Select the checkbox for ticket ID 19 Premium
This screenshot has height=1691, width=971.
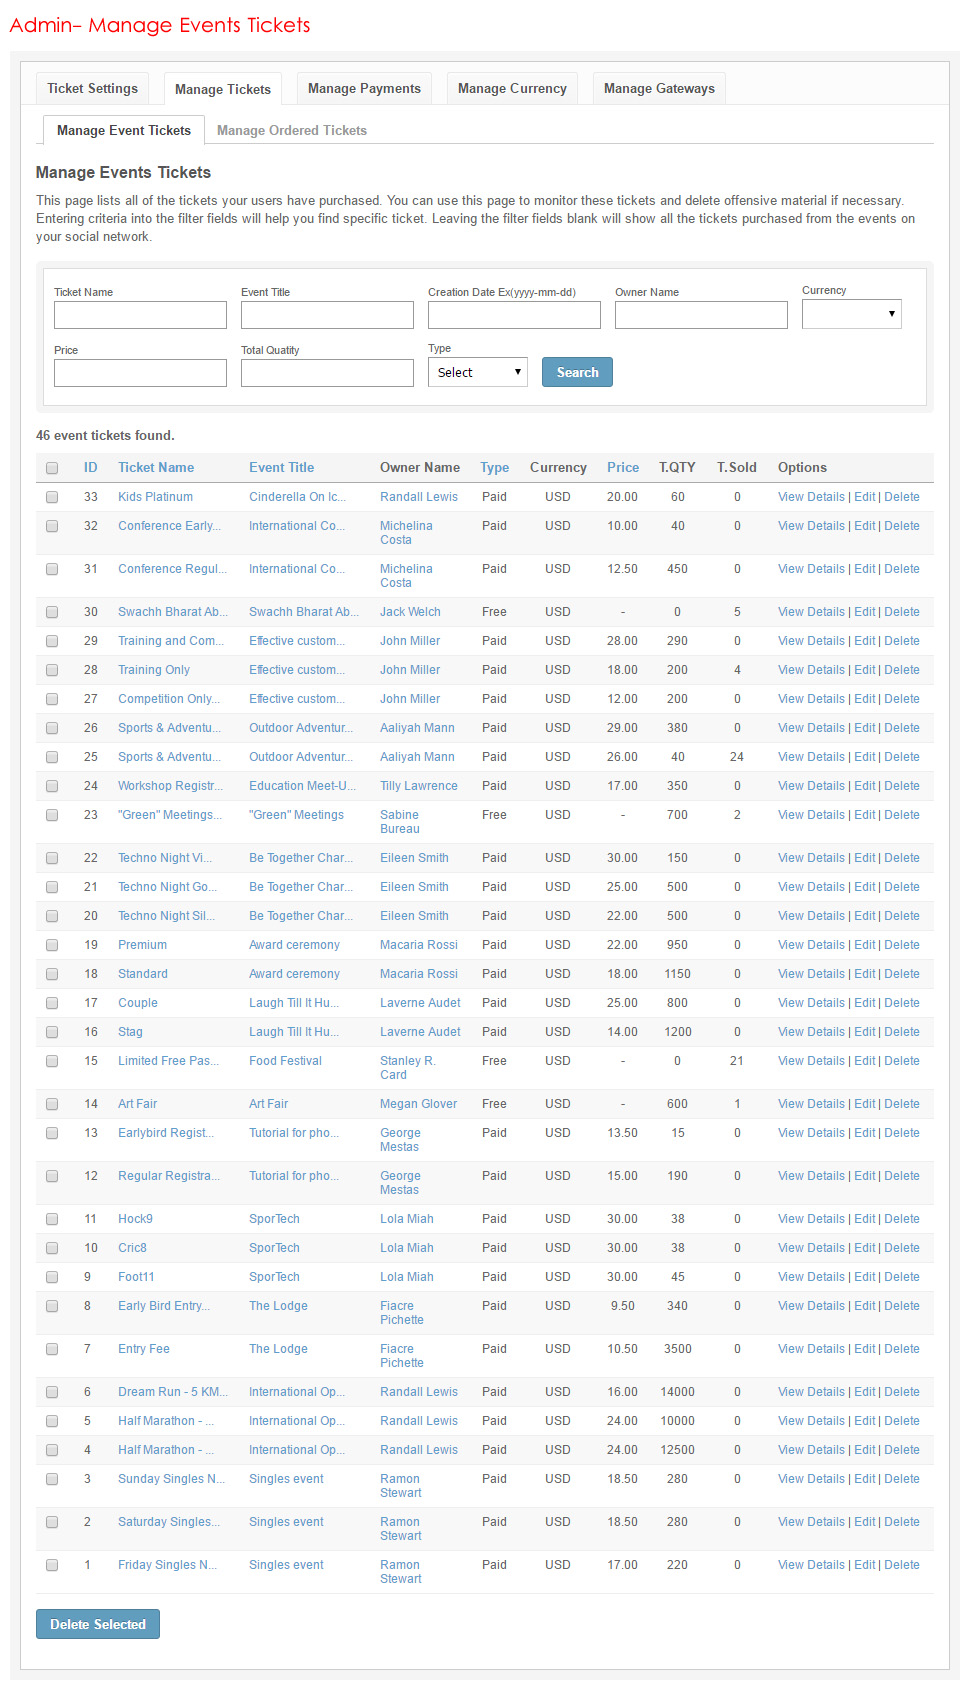coord(52,945)
